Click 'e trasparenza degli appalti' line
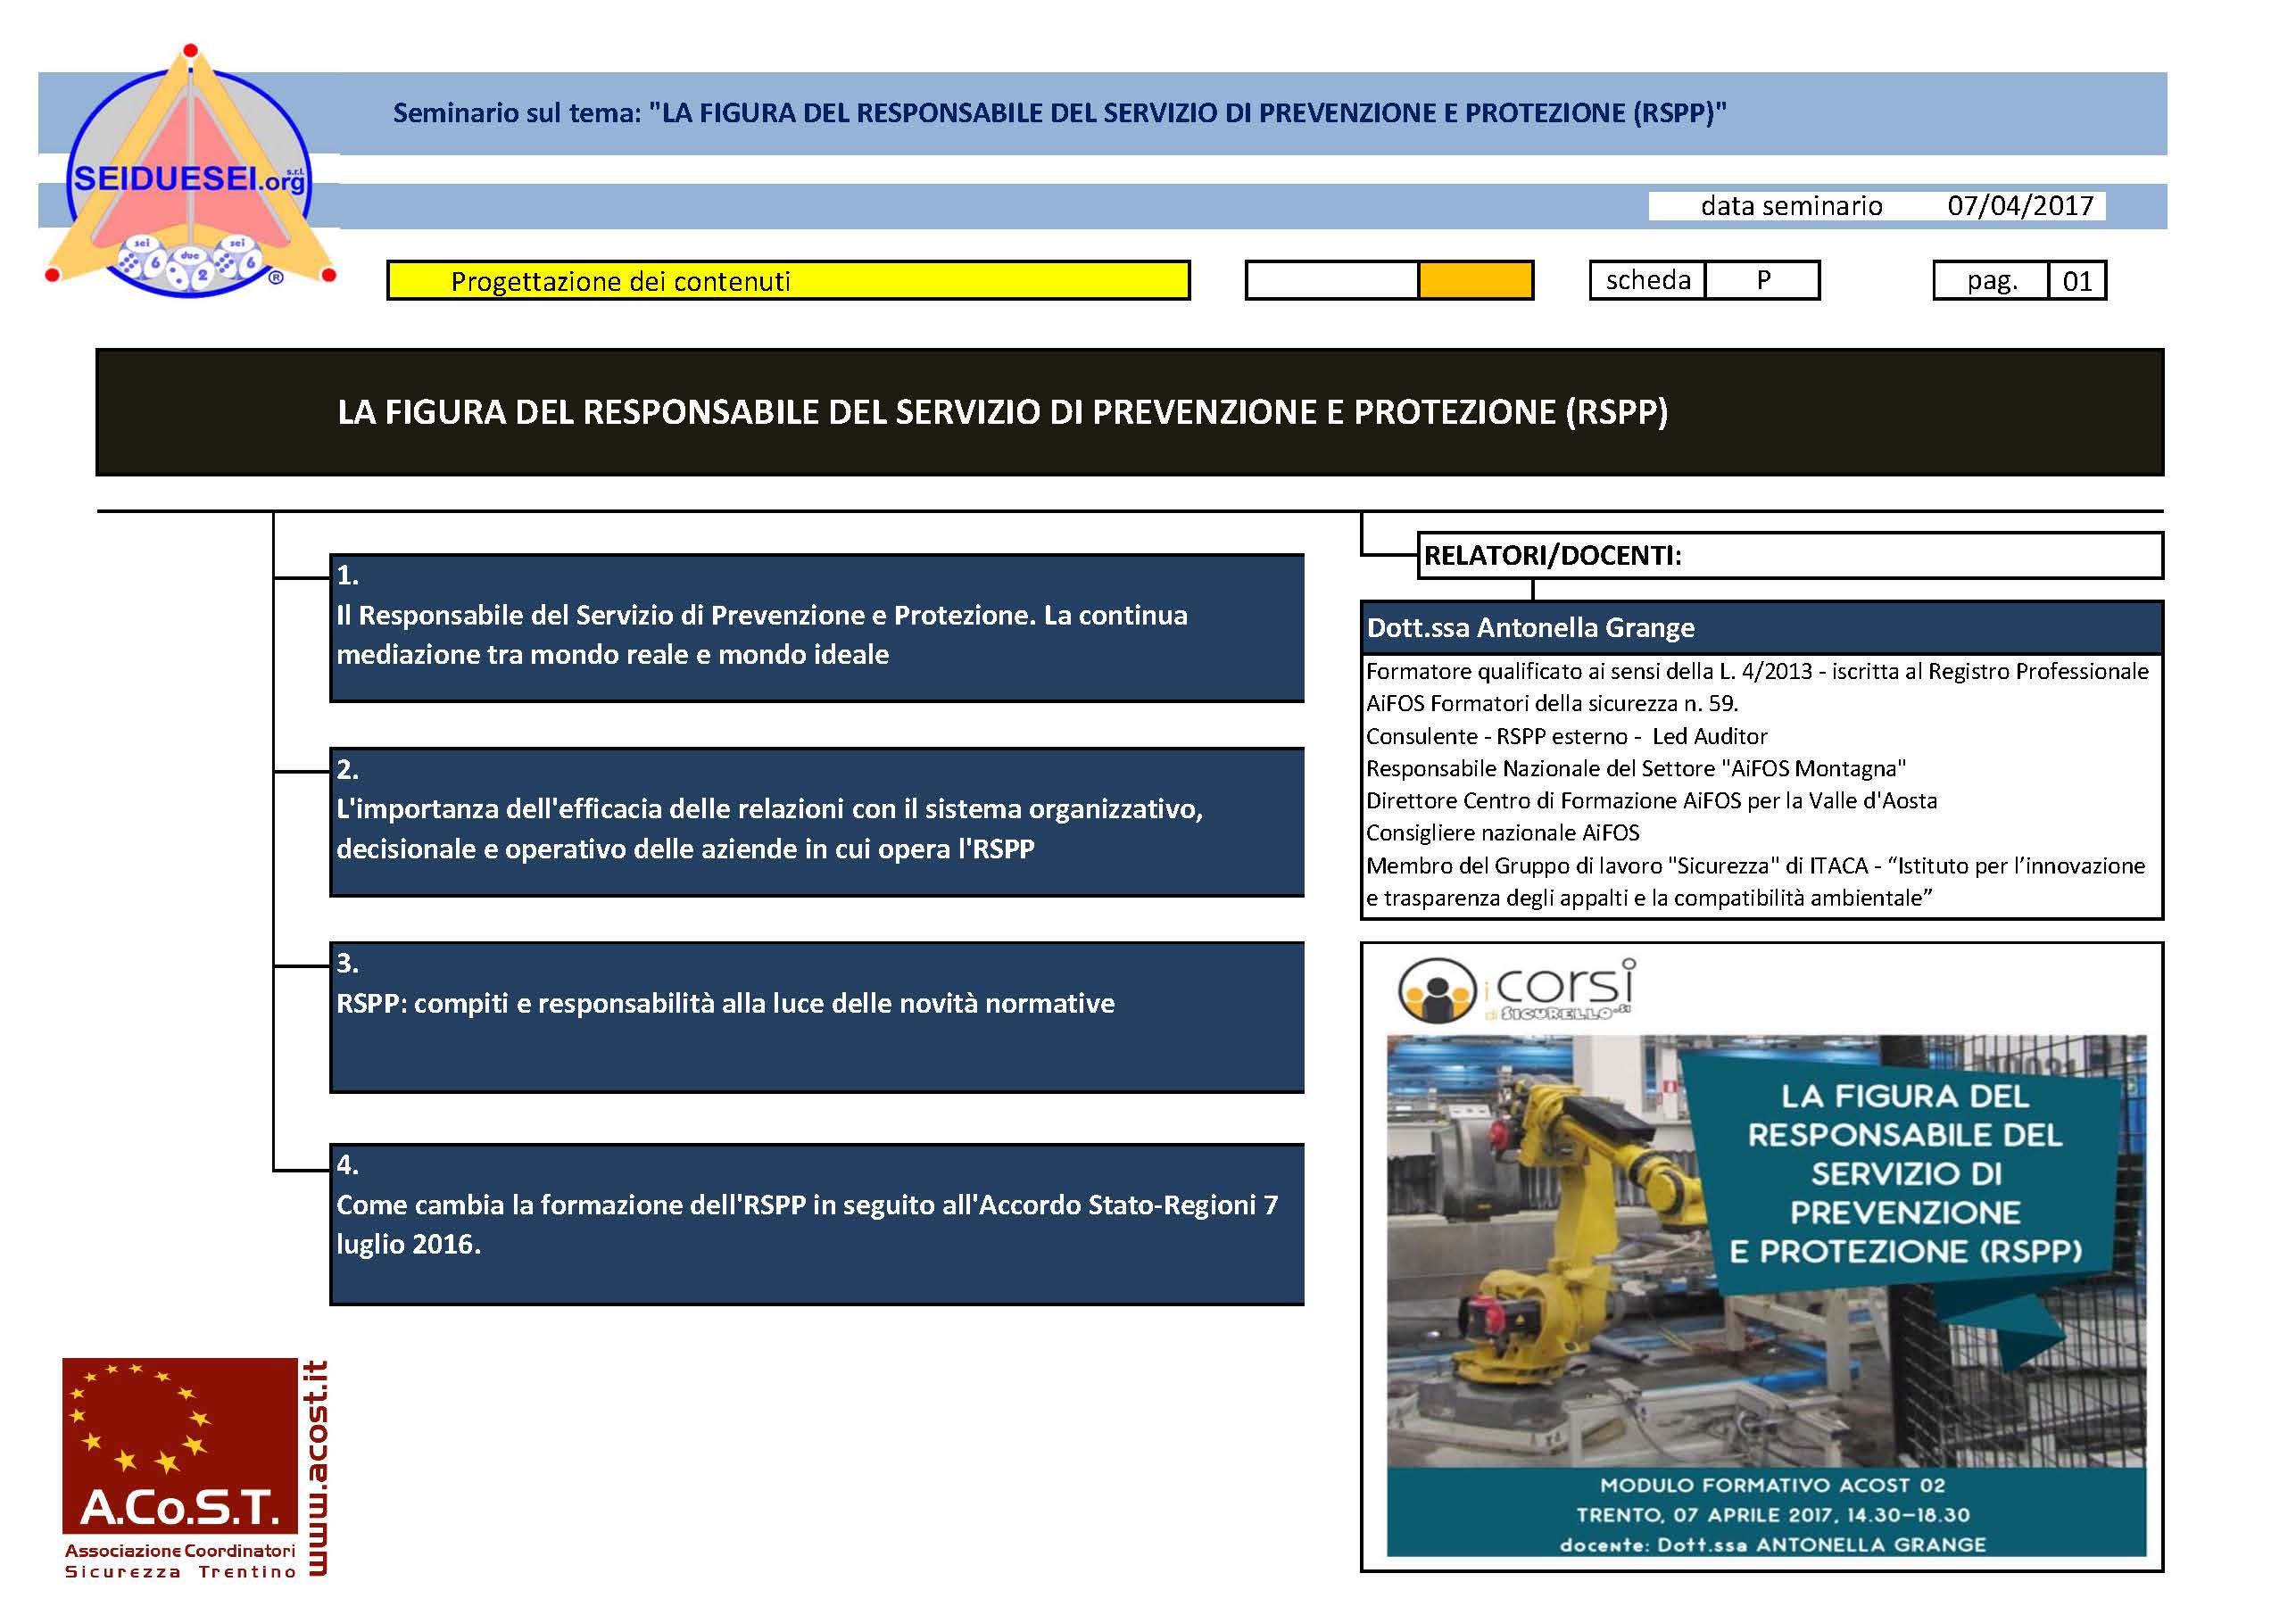 click(x=1649, y=898)
